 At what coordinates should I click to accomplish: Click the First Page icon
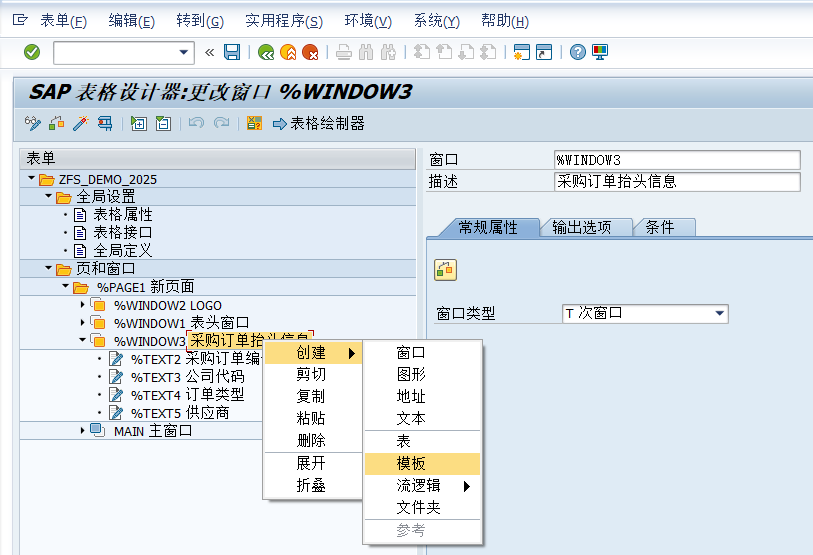pos(422,52)
